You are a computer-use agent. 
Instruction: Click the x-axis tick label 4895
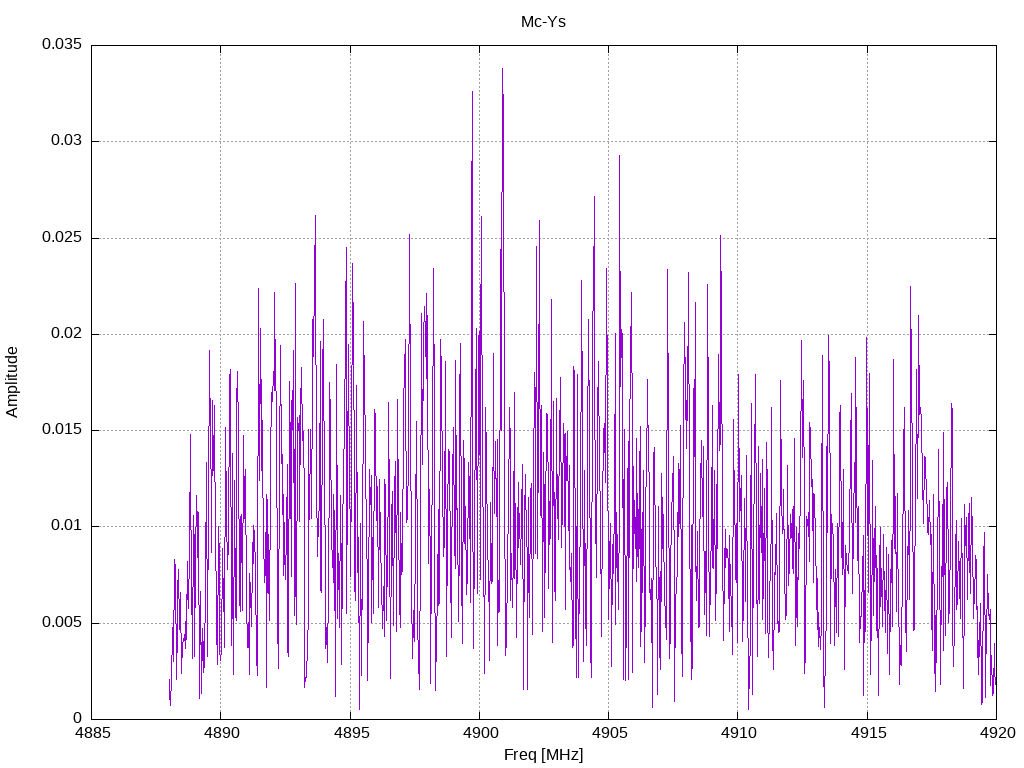click(351, 733)
